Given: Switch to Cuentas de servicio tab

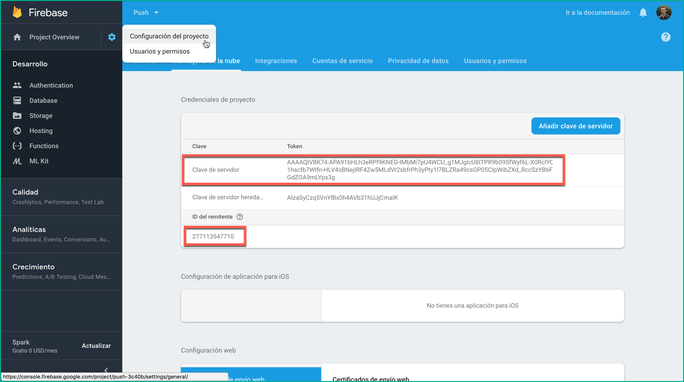Looking at the screenshot, I should click(342, 61).
